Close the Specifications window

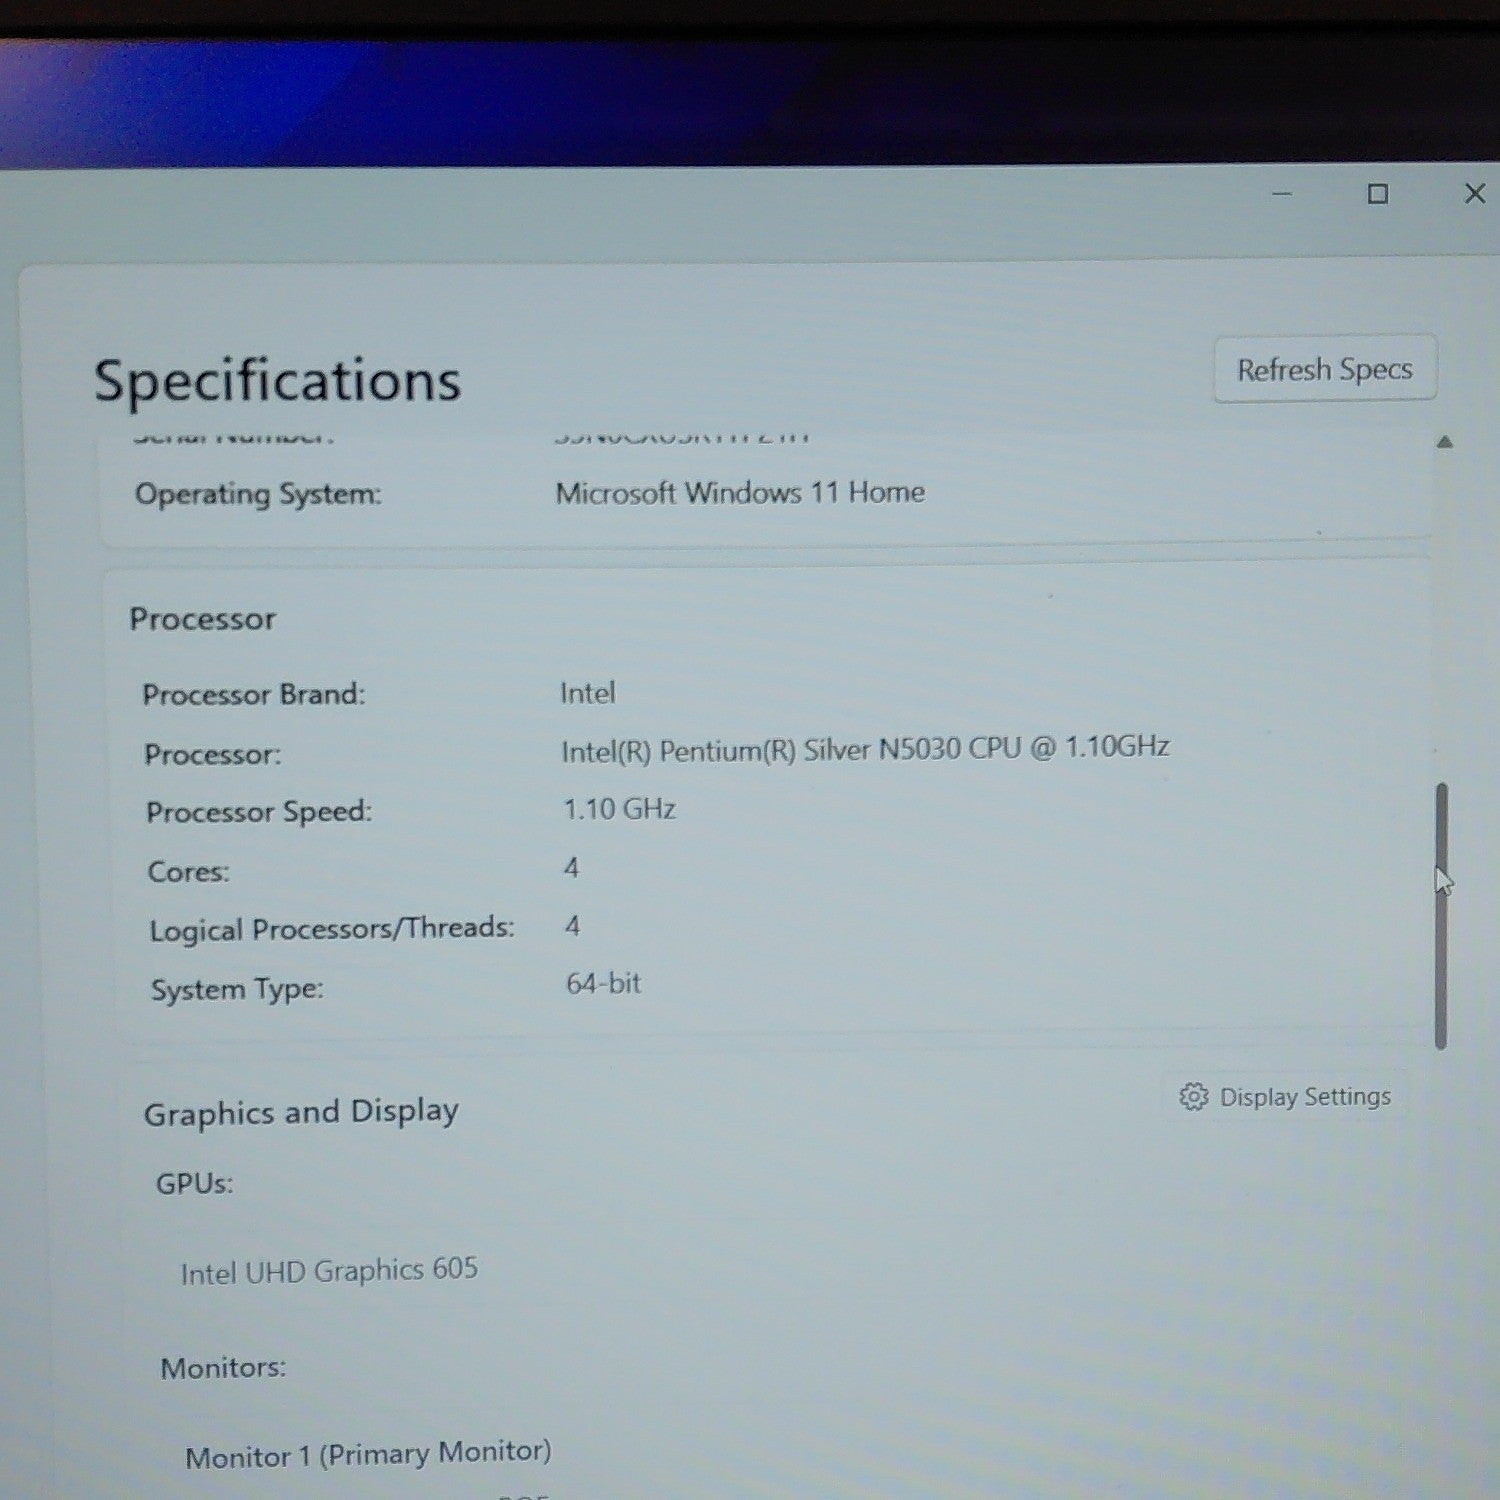tap(1474, 193)
